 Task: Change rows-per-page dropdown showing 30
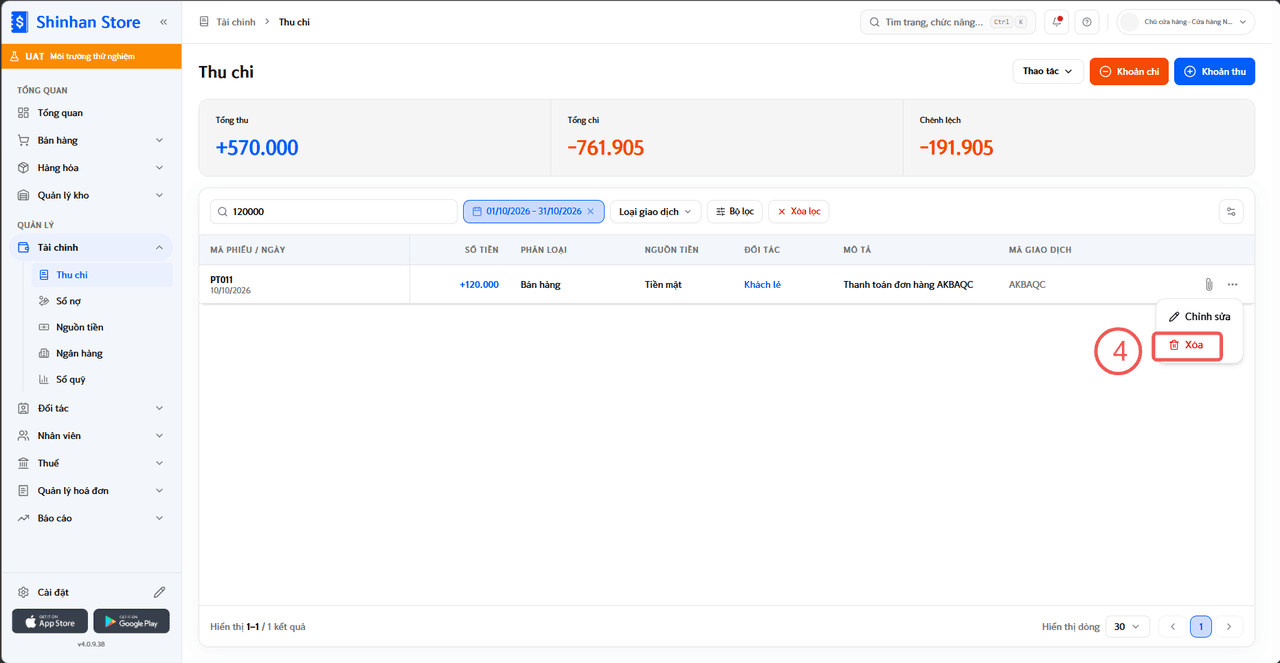point(1126,627)
